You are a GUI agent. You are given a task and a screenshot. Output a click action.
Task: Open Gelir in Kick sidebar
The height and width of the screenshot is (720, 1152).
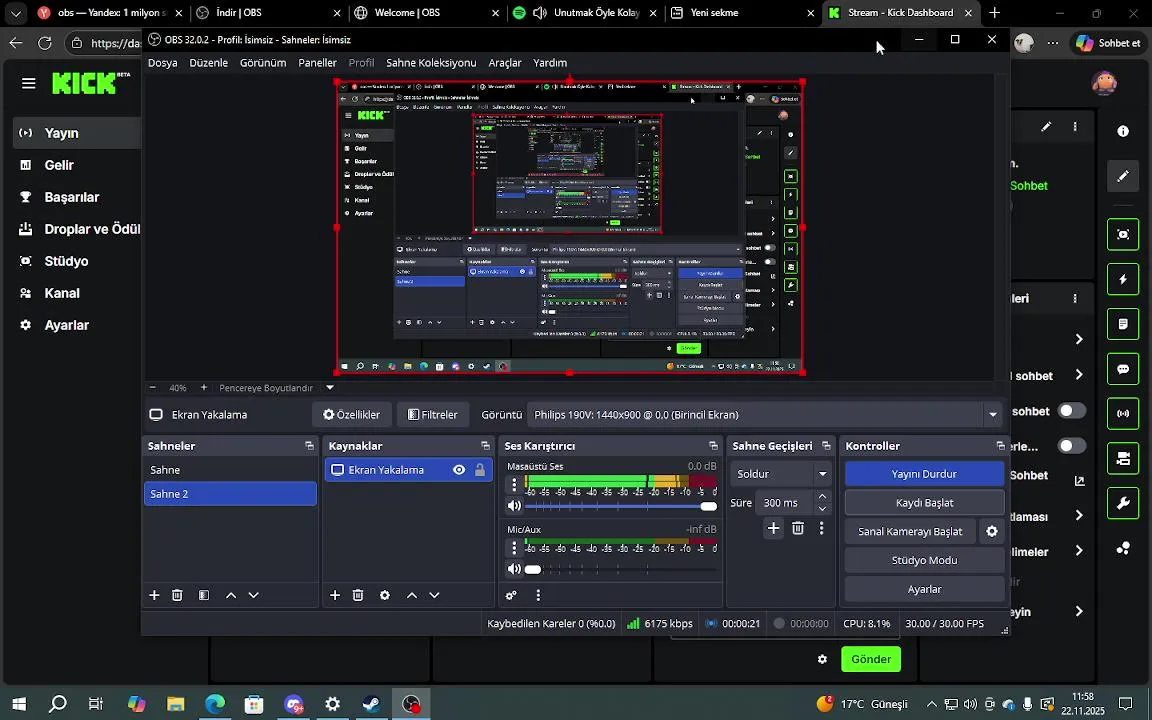pos(59,165)
